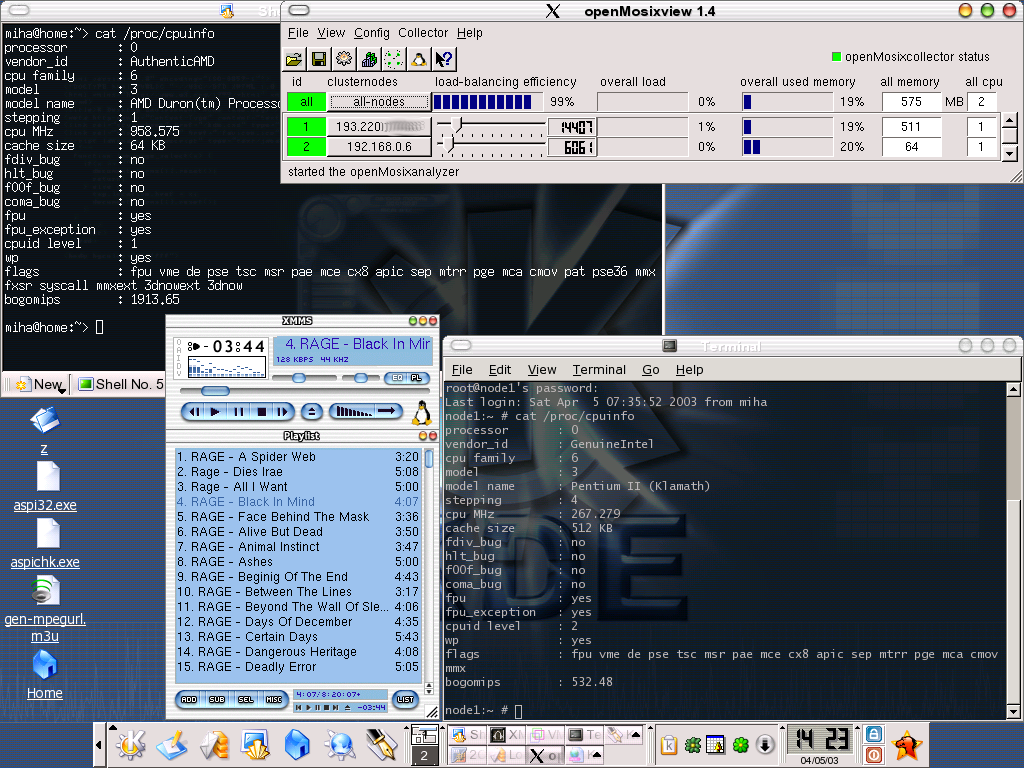This screenshot has height=768, width=1024.
Task: Toggle the XMMS playlist PL button
Action: 415,378
